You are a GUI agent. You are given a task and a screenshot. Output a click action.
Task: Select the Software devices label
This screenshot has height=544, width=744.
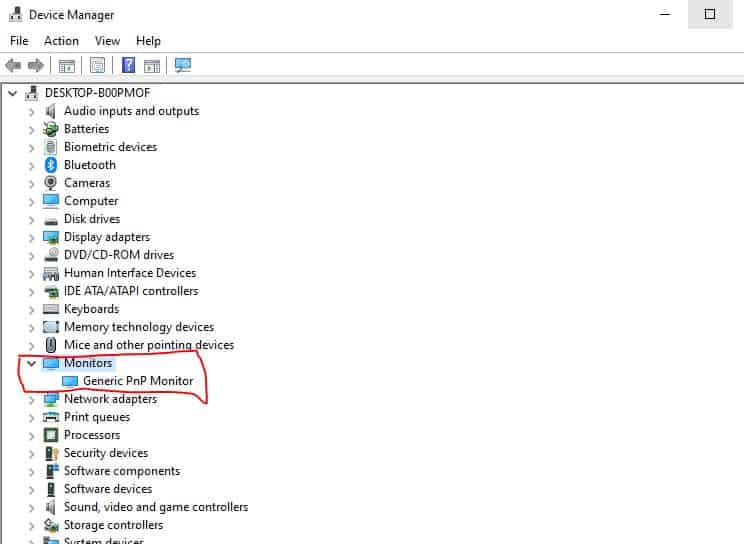tap(108, 488)
